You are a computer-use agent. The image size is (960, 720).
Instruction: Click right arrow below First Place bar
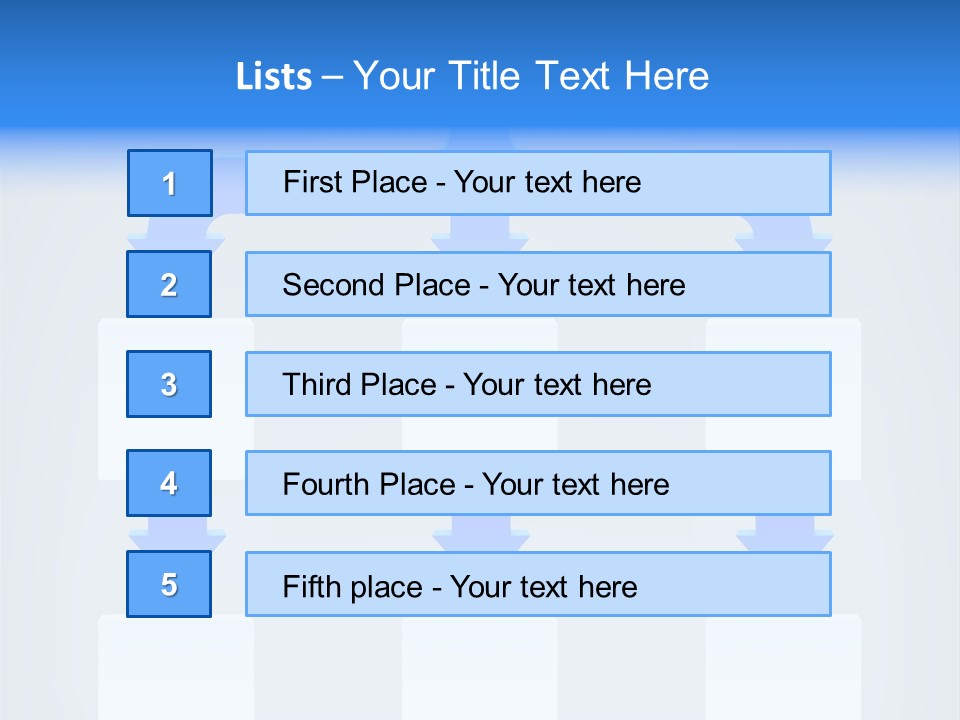[x=784, y=233]
